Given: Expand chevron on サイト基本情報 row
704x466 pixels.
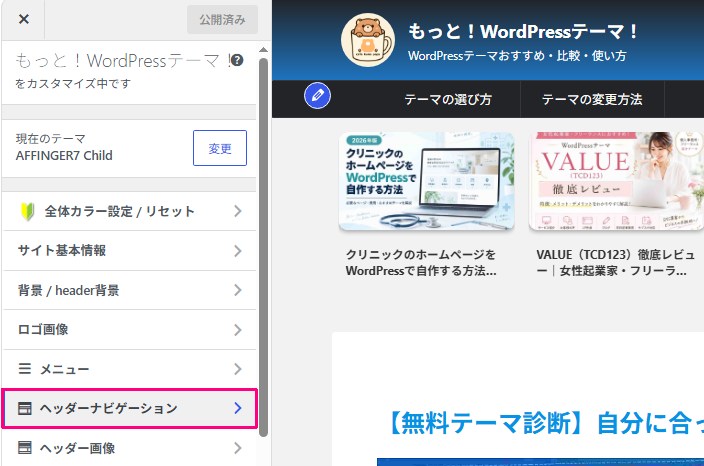Looking at the screenshot, I should (238, 251).
